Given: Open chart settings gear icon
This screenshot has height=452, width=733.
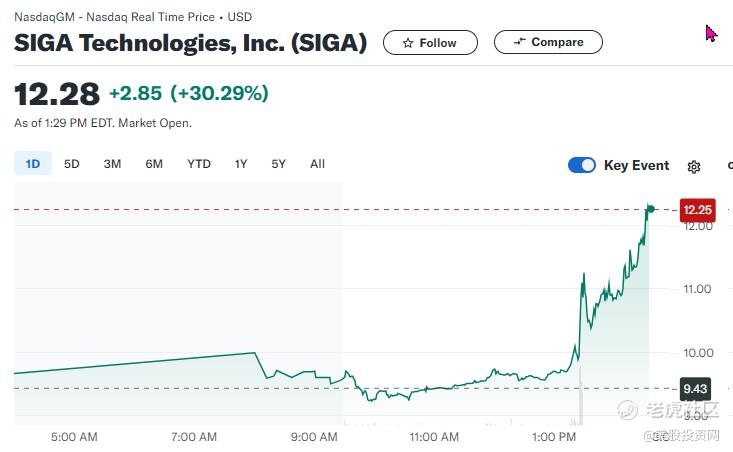Looking at the screenshot, I should click(694, 166).
